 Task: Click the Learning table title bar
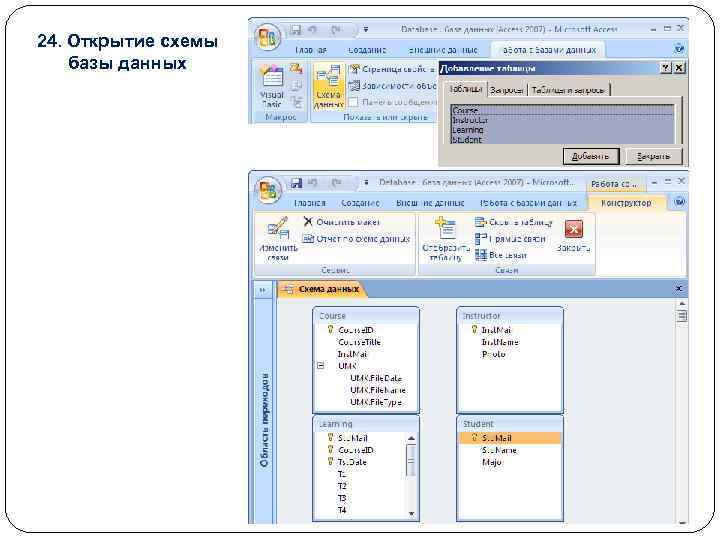tap(366, 424)
